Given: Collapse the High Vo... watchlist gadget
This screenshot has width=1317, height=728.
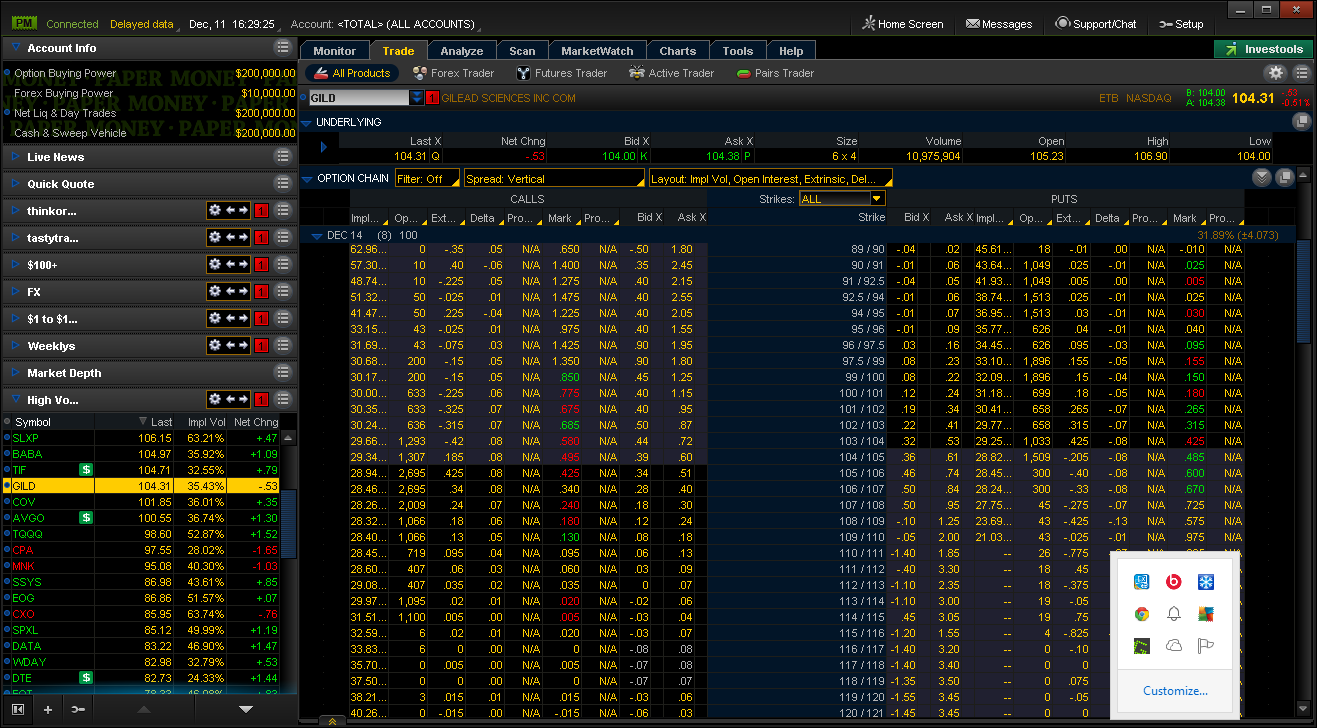Looking at the screenshot, I should tap(16, 400).
